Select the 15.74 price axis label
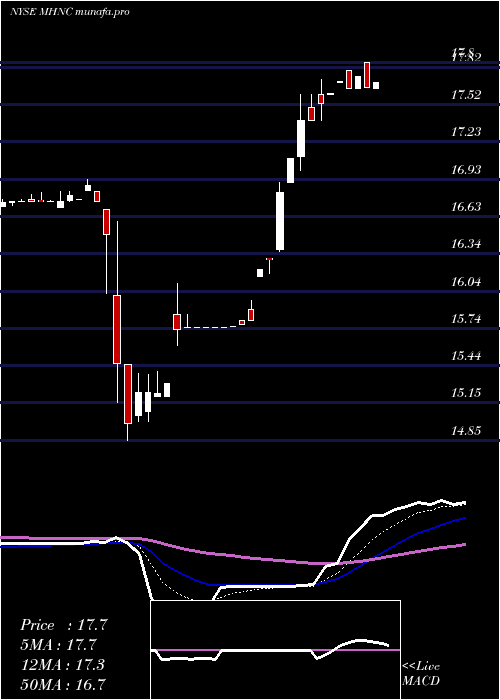 (467, 319)
